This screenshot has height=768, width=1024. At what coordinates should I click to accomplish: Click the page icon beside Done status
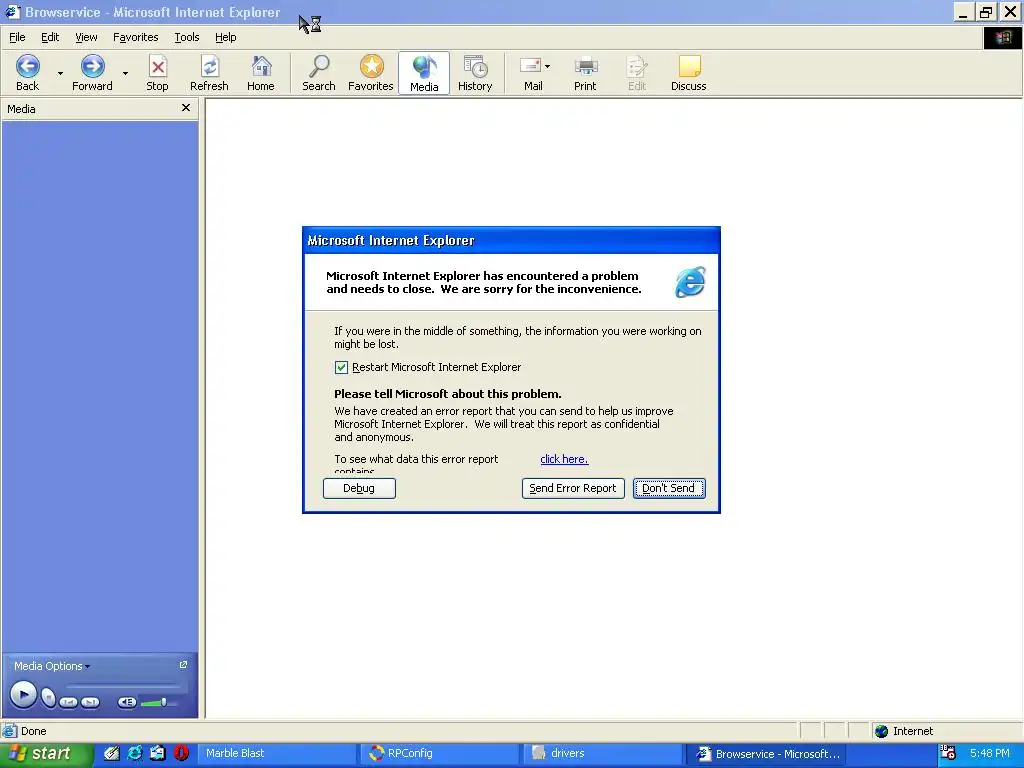9,731
